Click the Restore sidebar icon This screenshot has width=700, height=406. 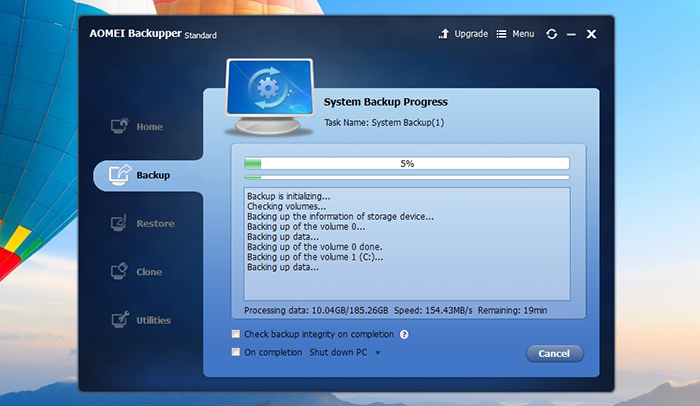pyautogui.click(x=119, y=223)
